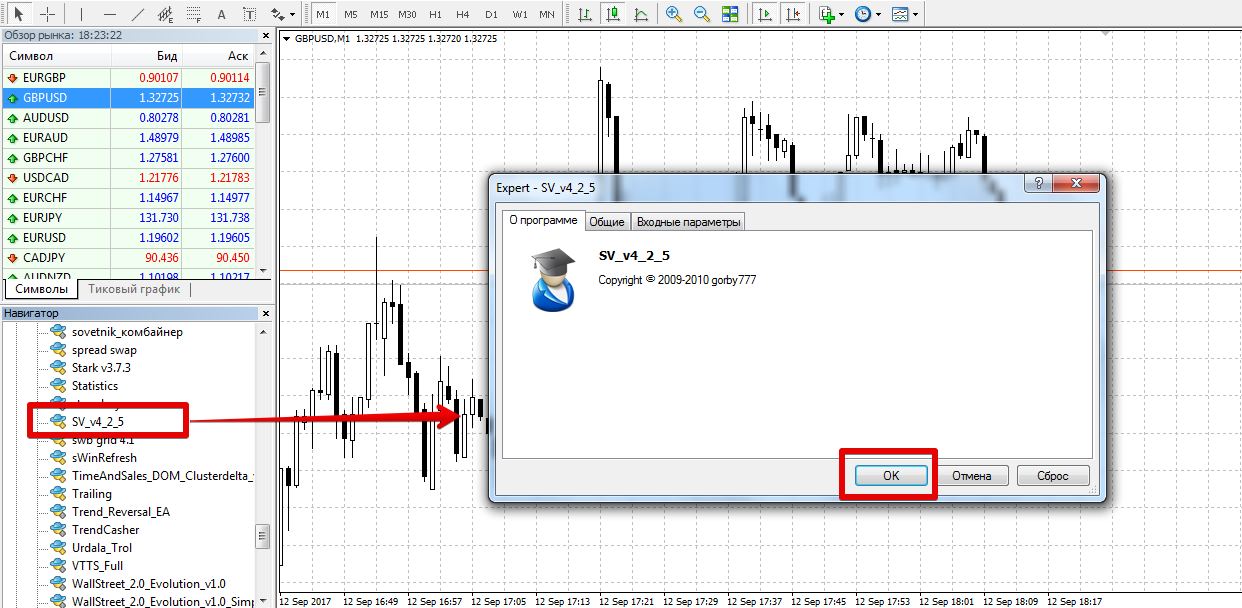Screen dimensions: 1242x608
Task: Click the zoom in magnifier icon
Action: click(674, 15)
